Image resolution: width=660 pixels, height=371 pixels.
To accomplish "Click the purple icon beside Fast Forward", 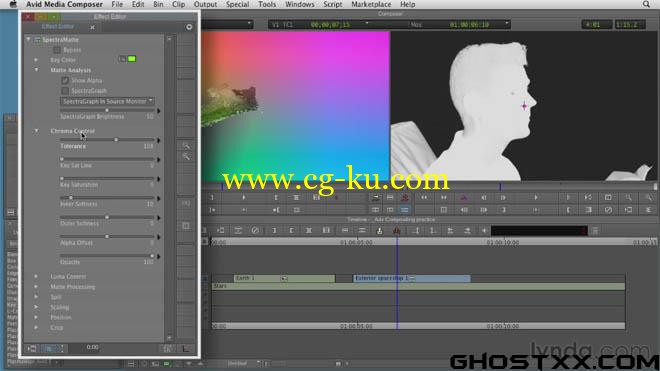I will 464,198.
